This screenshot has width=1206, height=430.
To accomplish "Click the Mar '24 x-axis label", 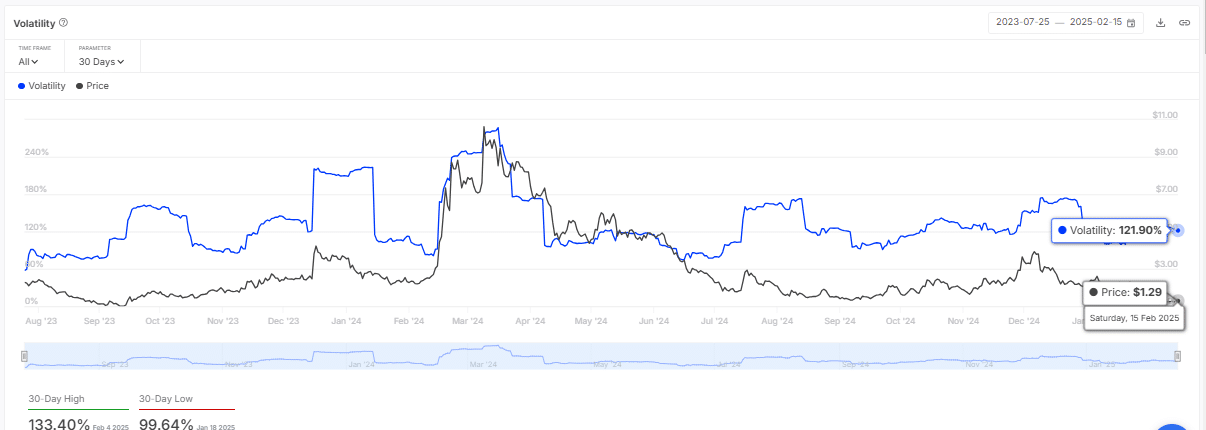I will (x=468, y=321).
